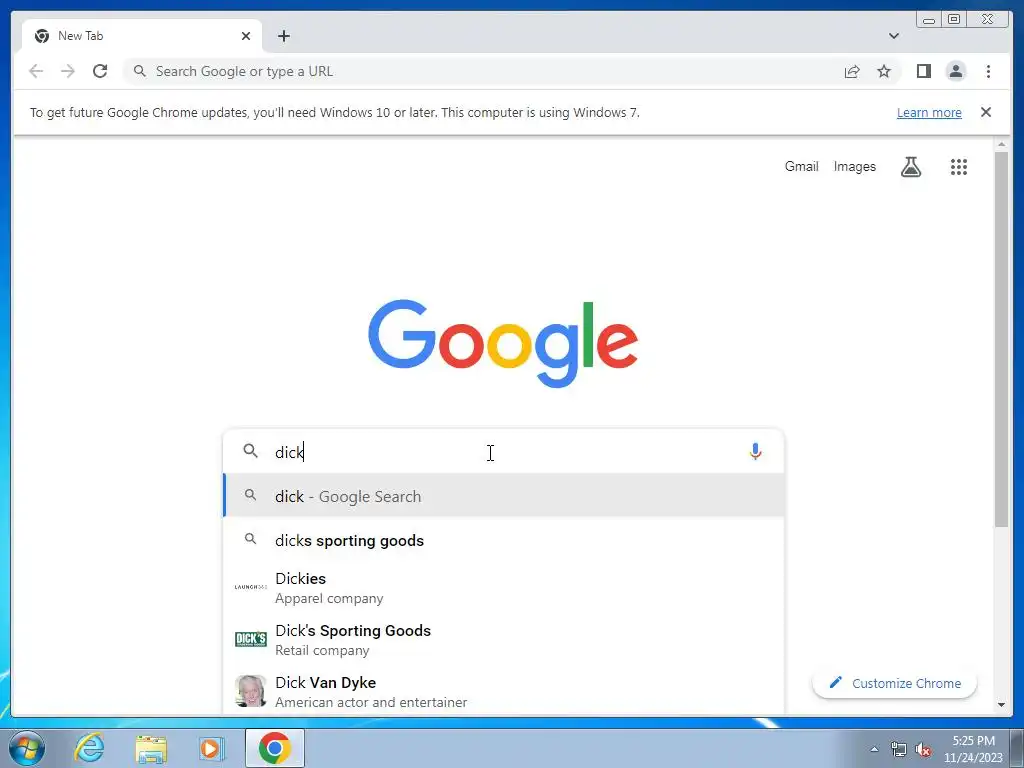This screenshot has height=768, width=1024.
Task: Bookmark this tab with the star icon
Action: tap(884, 71)
